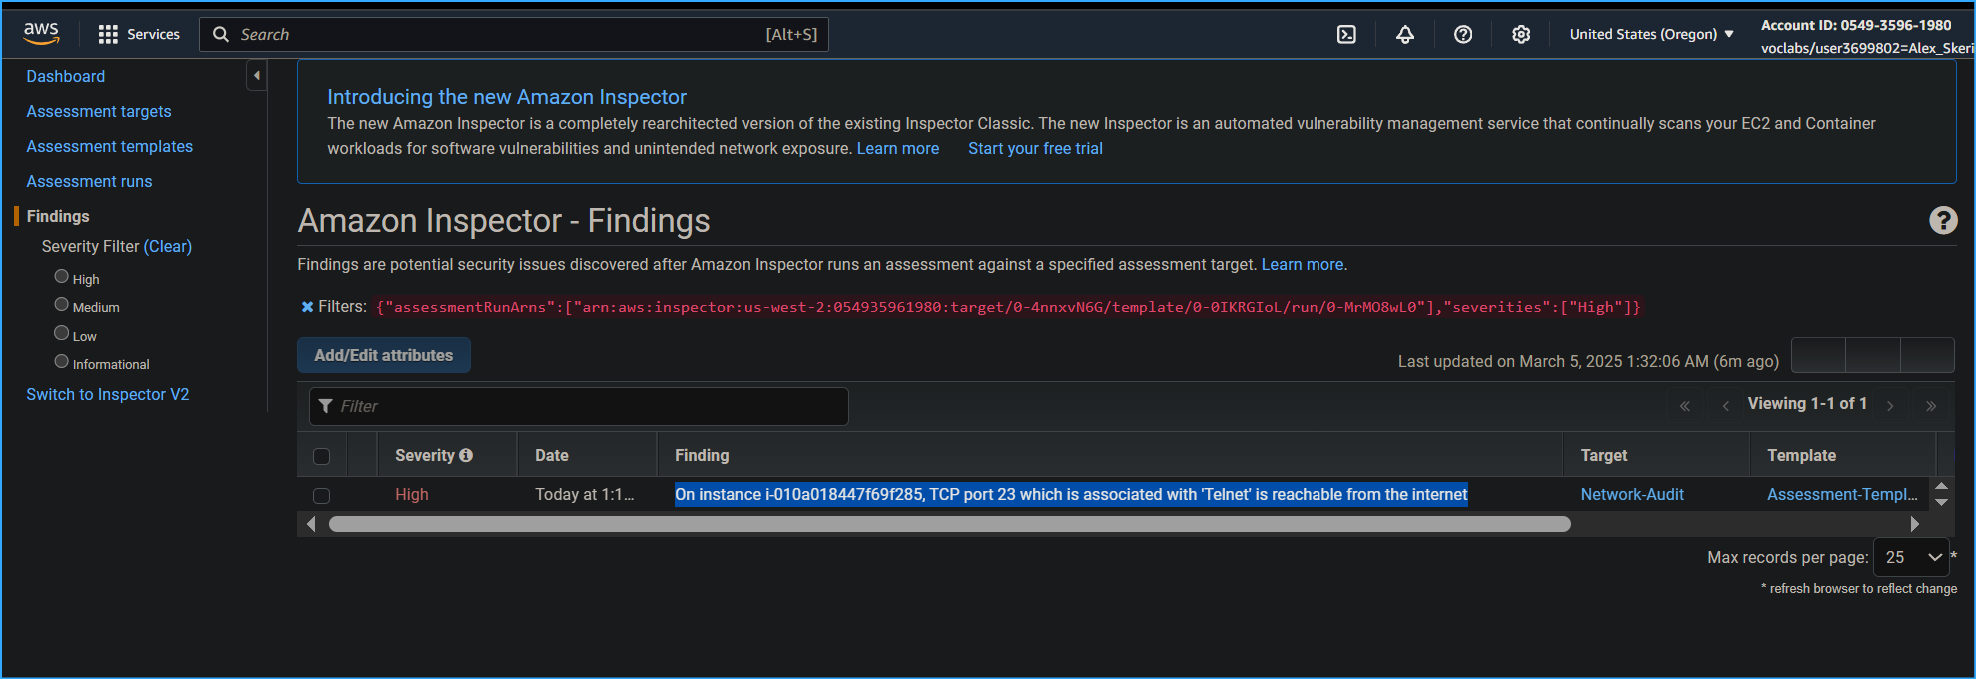Select the High severity radio filter
The width and height of the screenshot is (1976, 679).
coord(62,277)
